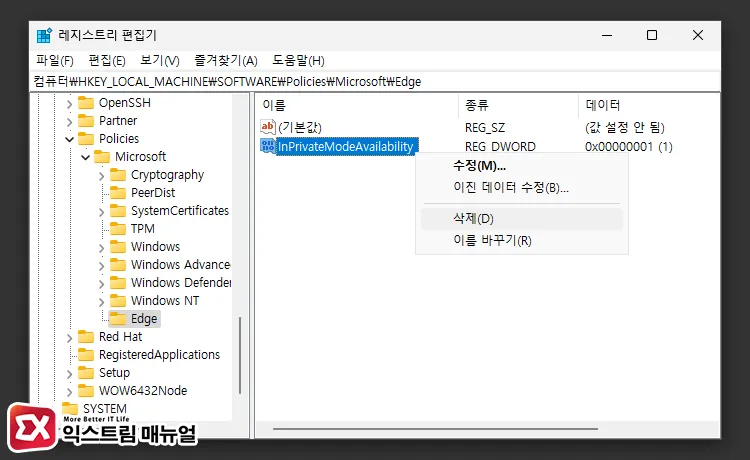Open the 보기(V) menu
The height and width of the screenshot is (460, 750).
click(160, 61)
